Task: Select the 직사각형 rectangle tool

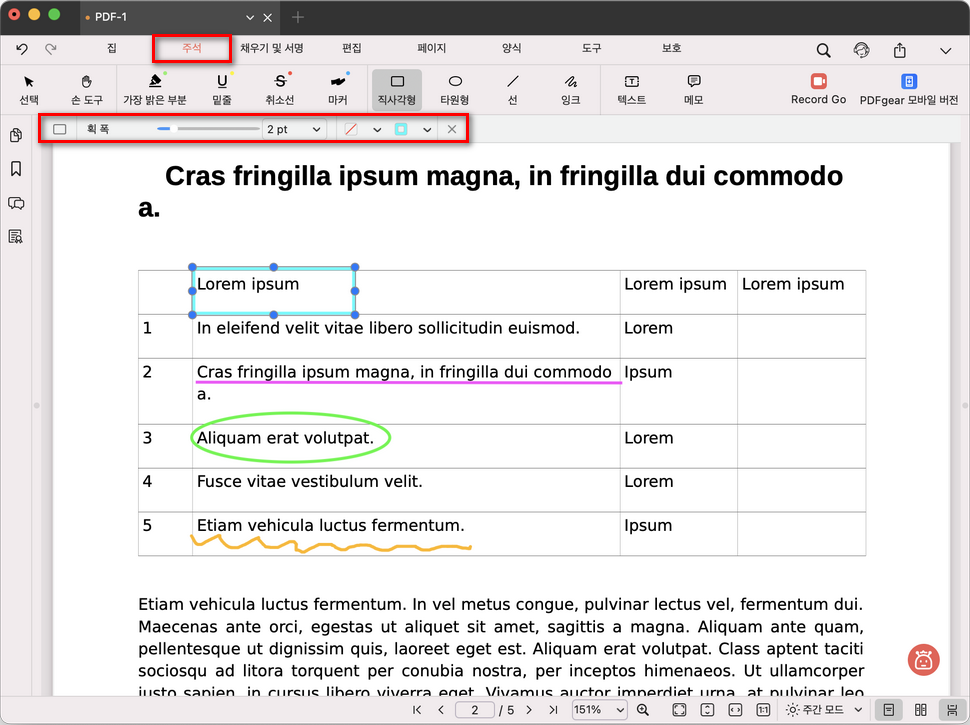Action: click(396, 88)
